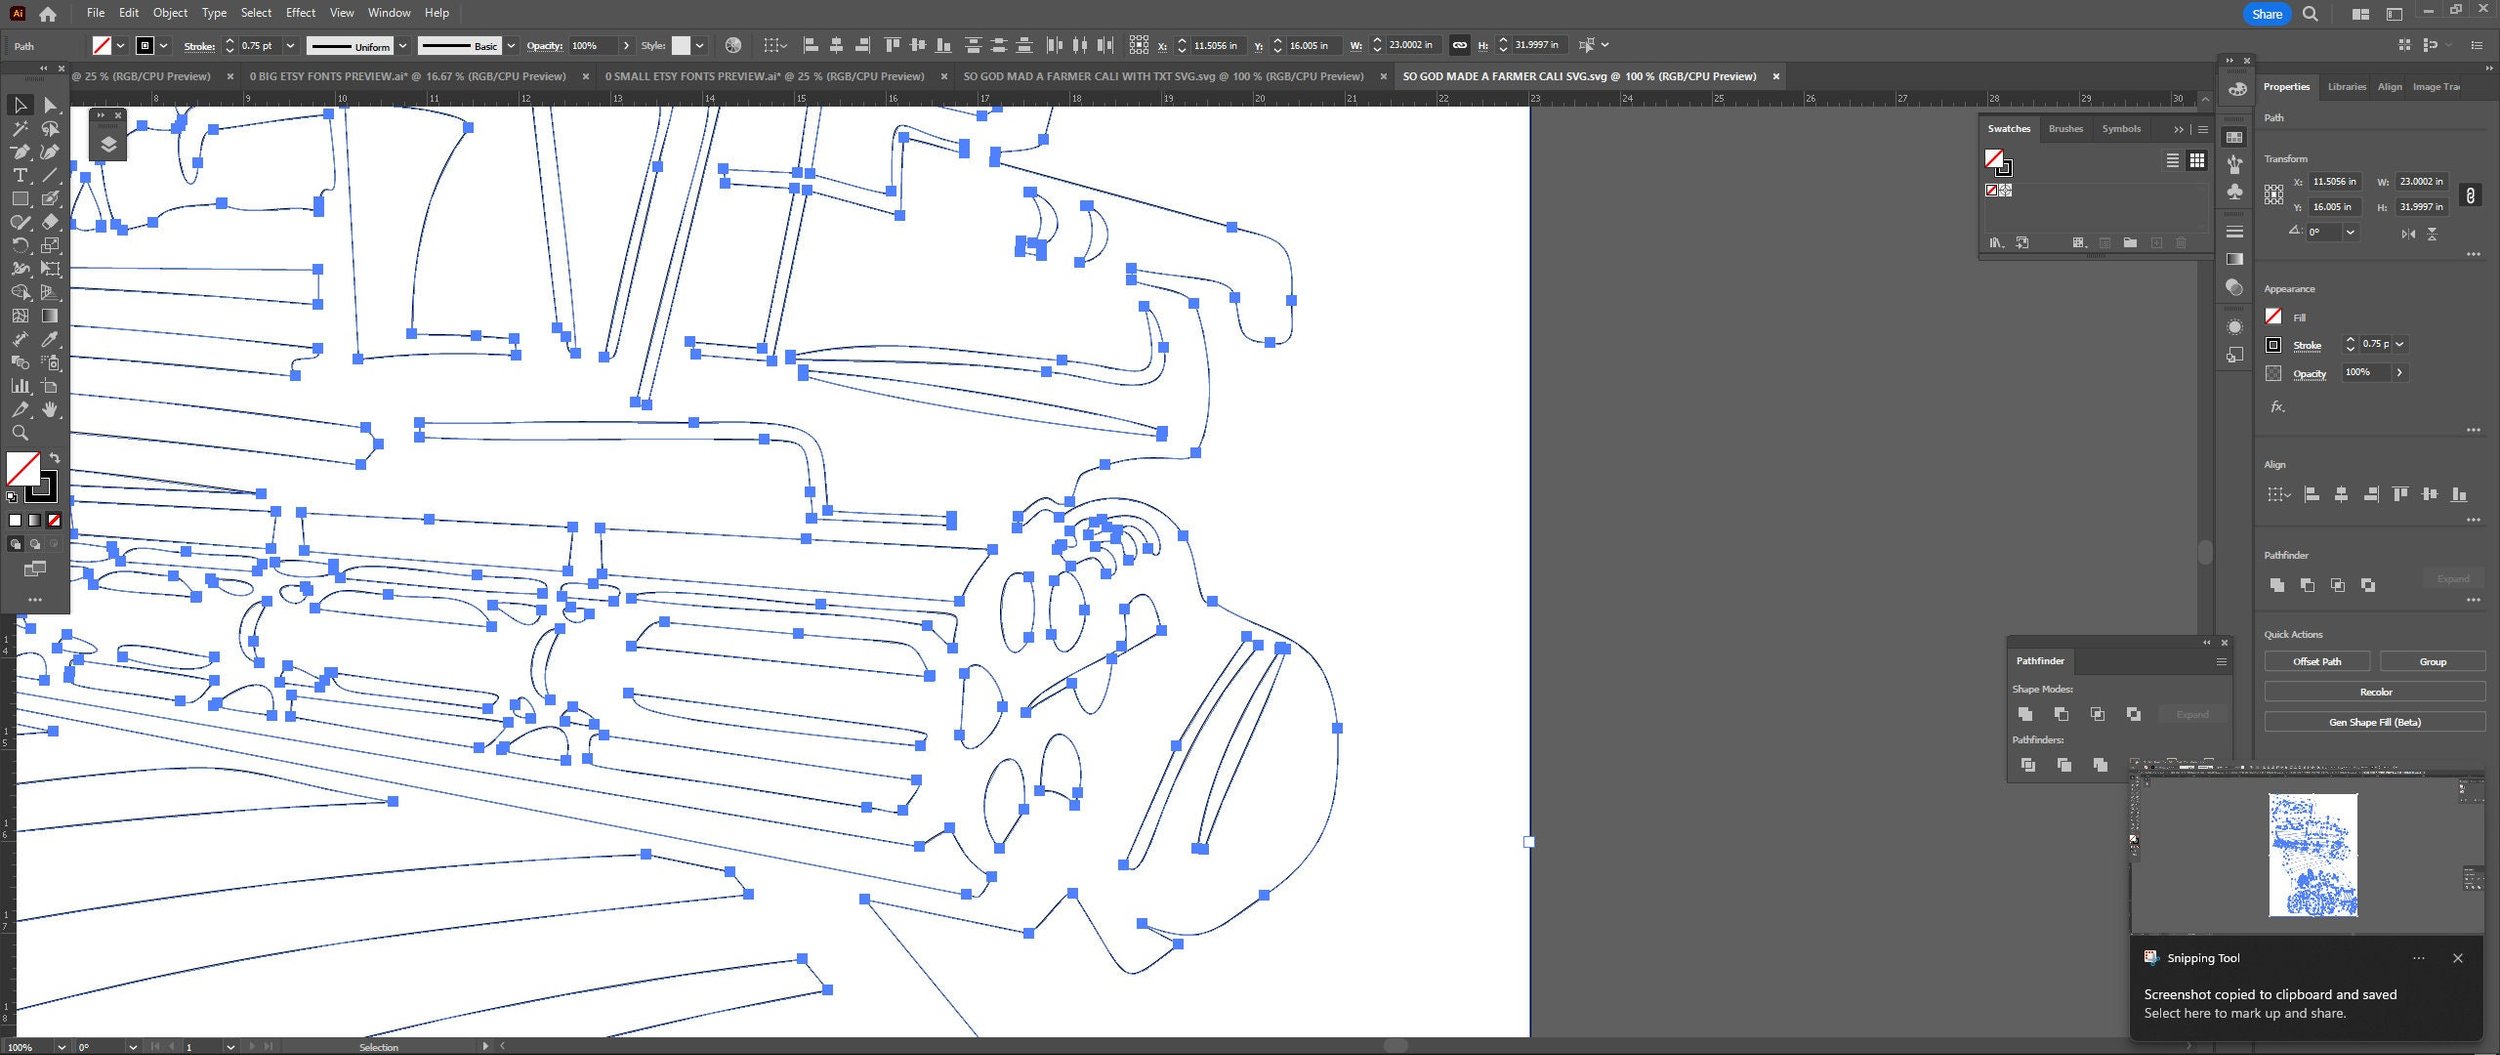Viewport: 2500px width, 1055px height.
Task: Select the Magic Wand tool
Action: tap(20, 129)
